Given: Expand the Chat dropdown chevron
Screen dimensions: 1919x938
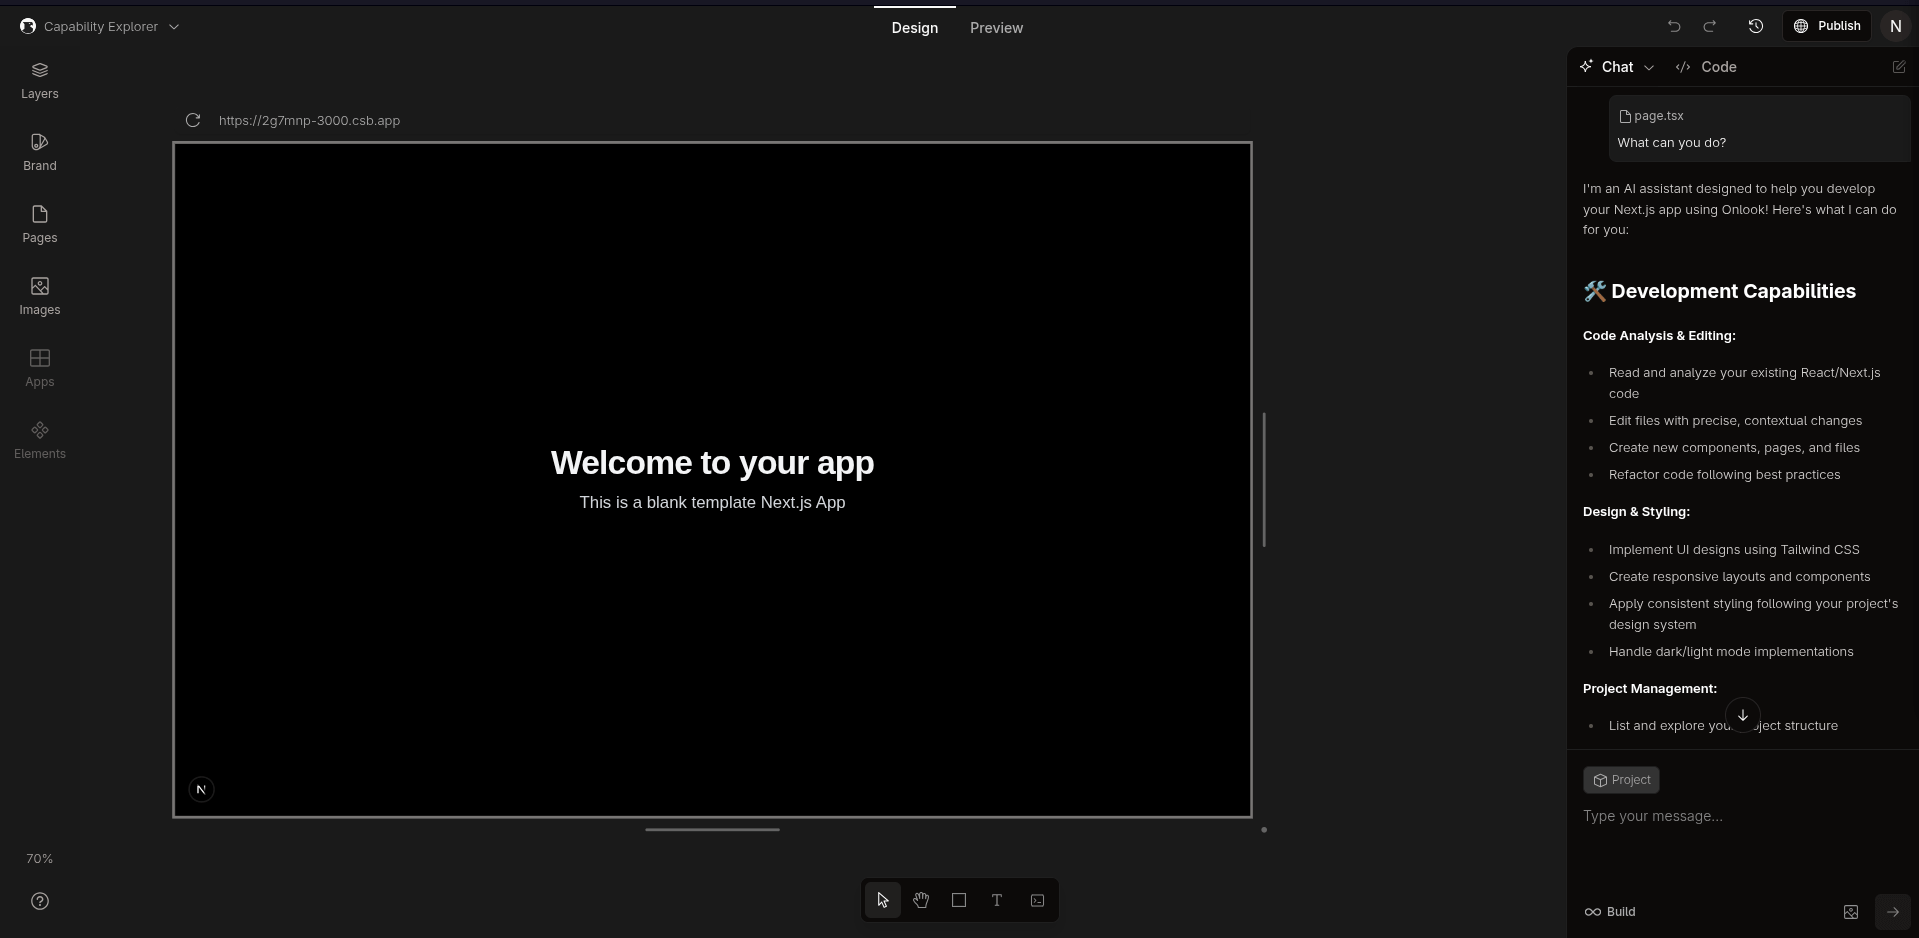Looking at the screenshot, I should pos(1649,67).
